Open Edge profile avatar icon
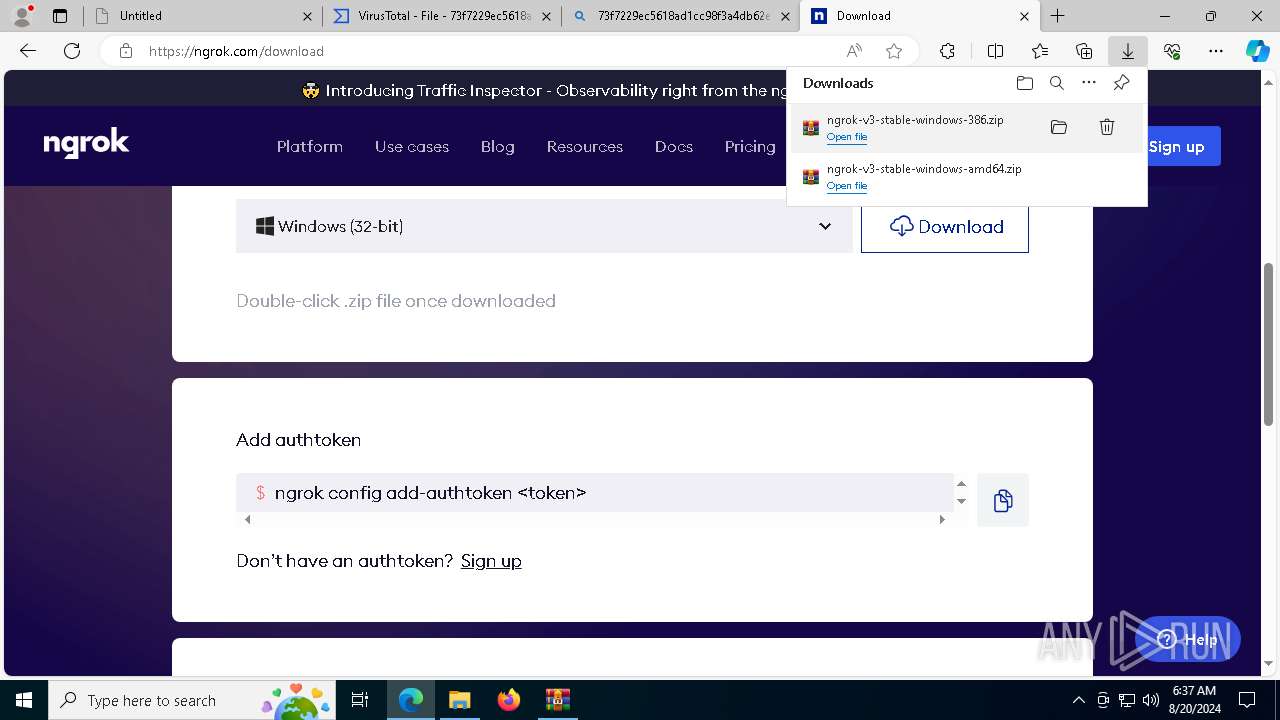This screenshot has width=1280, height=720. (x=22, y=16)
